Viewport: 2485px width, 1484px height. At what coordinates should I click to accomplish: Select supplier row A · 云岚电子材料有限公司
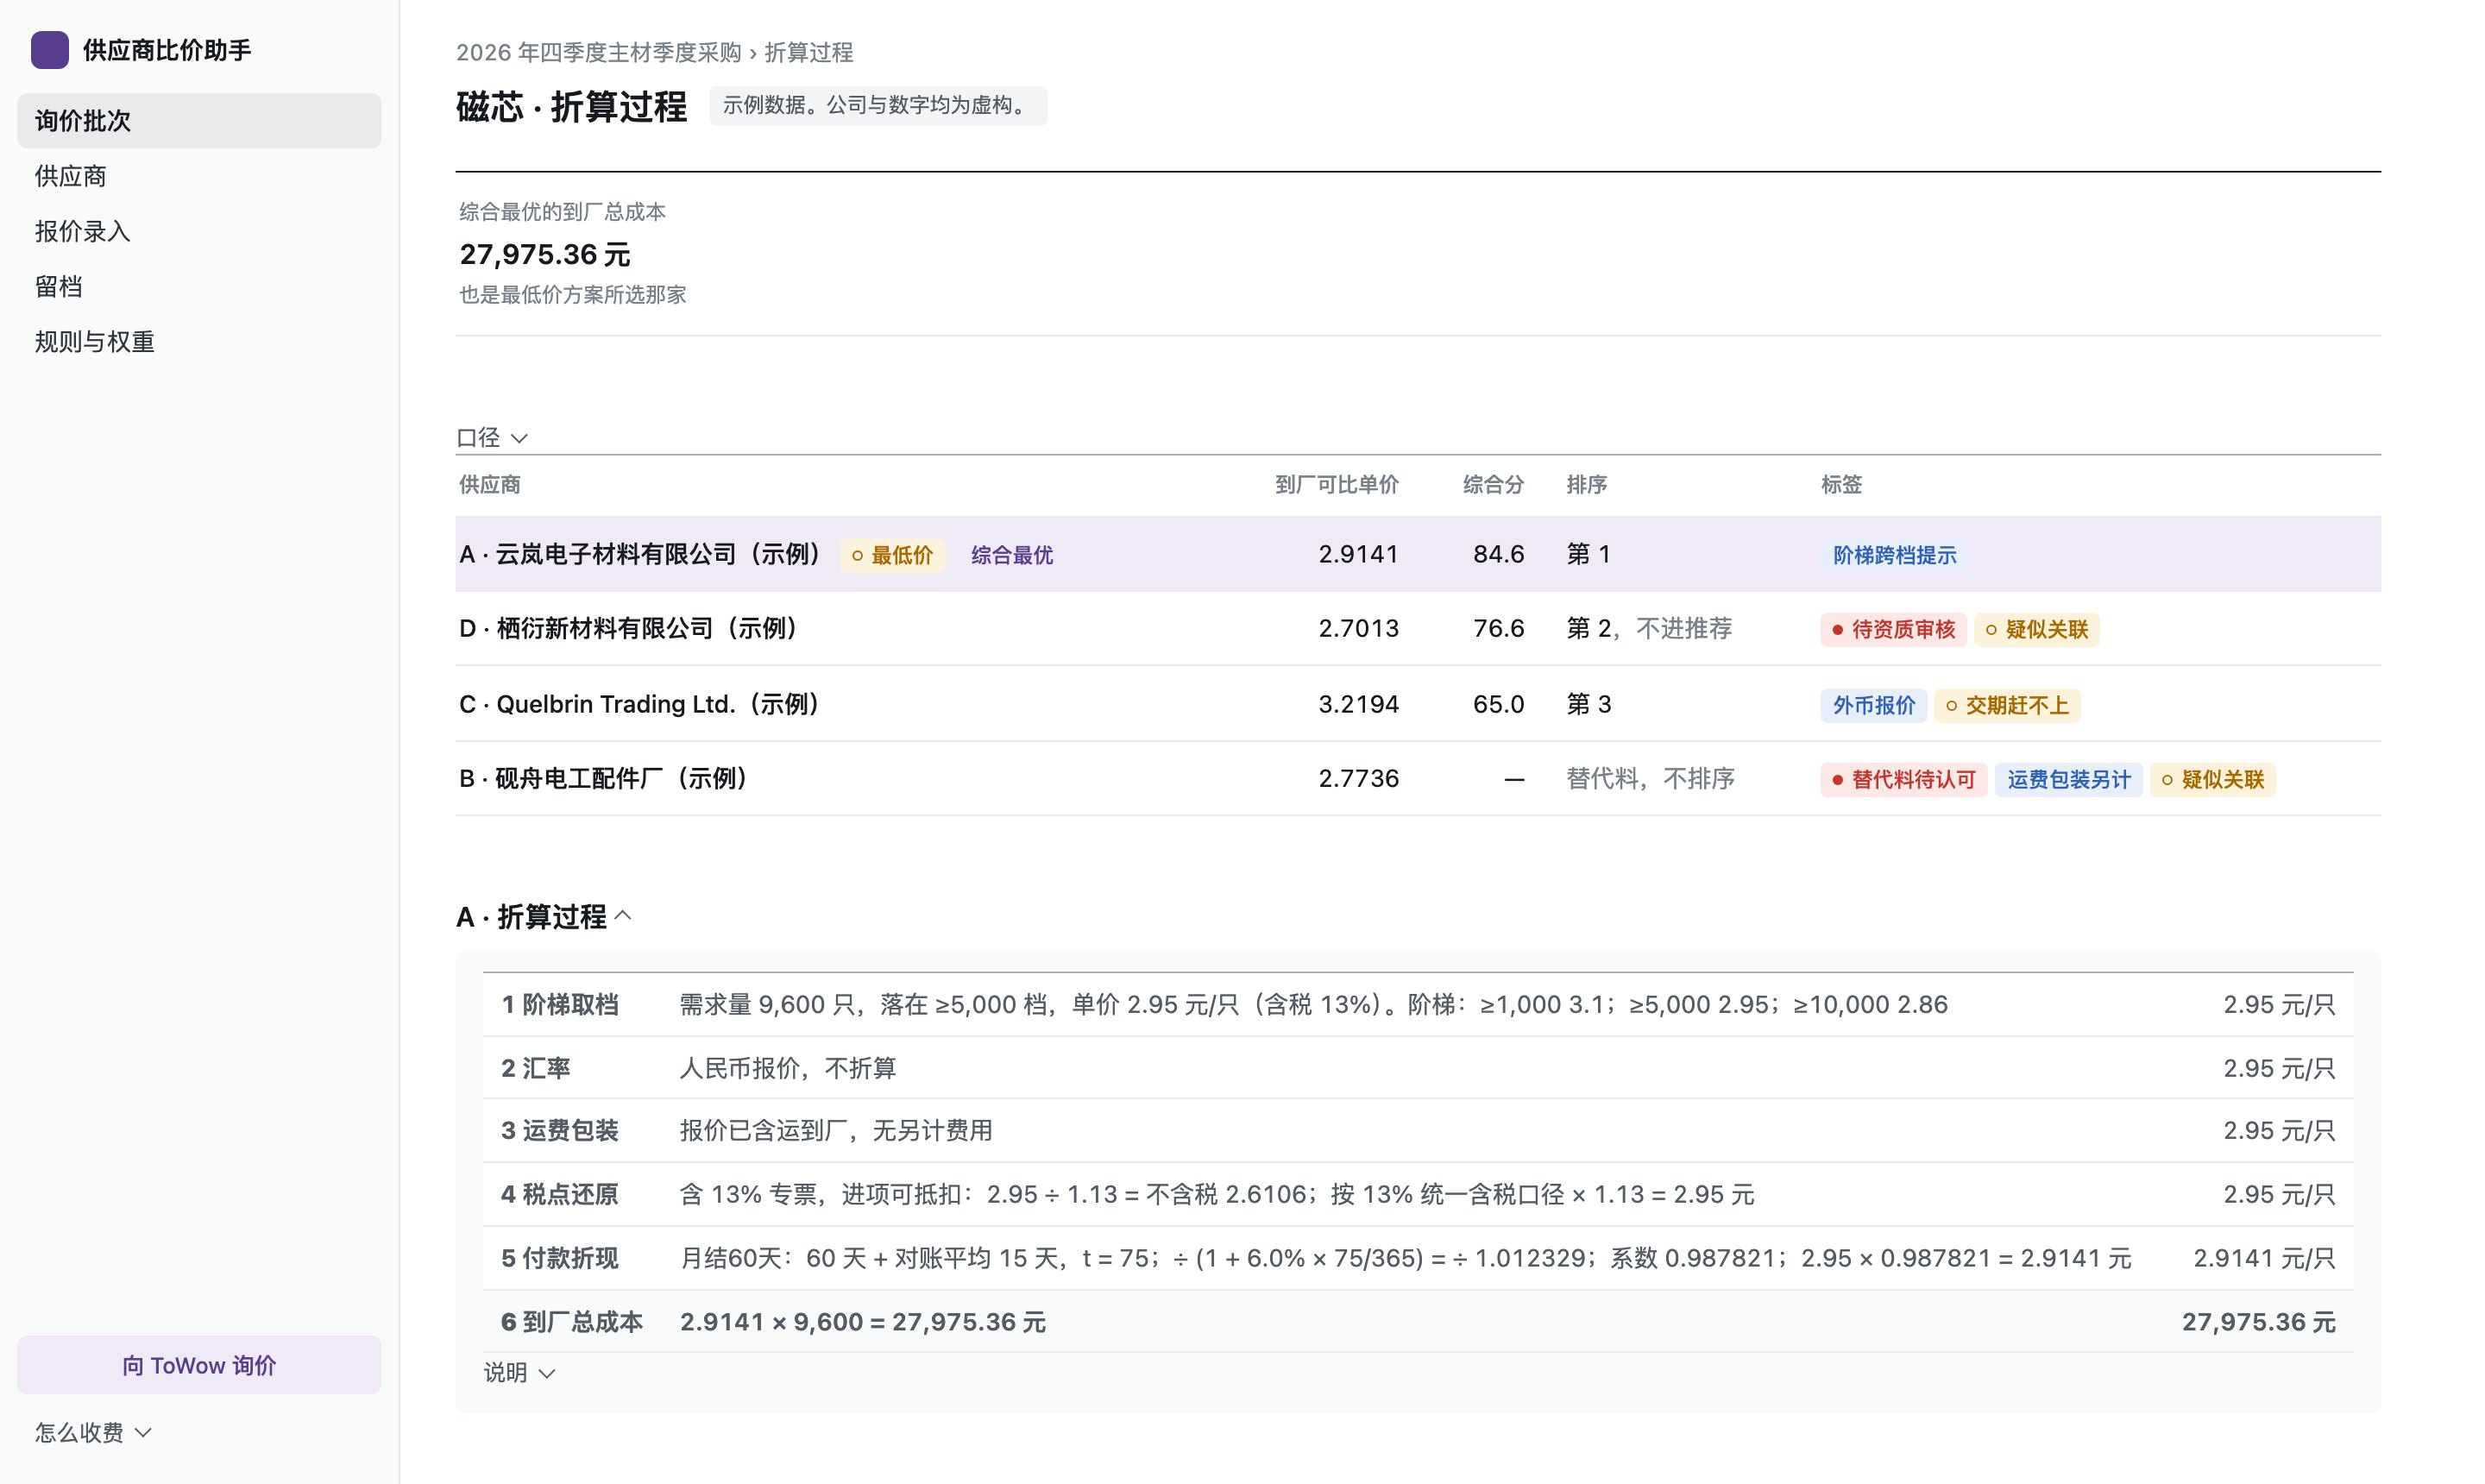[x=1417, y=554]
